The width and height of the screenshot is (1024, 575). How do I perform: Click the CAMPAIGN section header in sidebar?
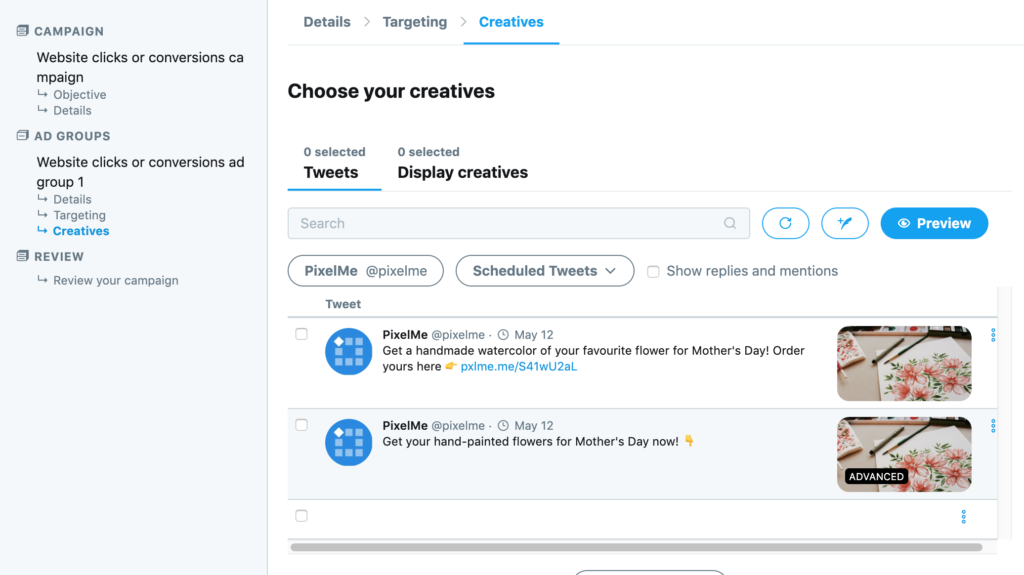68,31
